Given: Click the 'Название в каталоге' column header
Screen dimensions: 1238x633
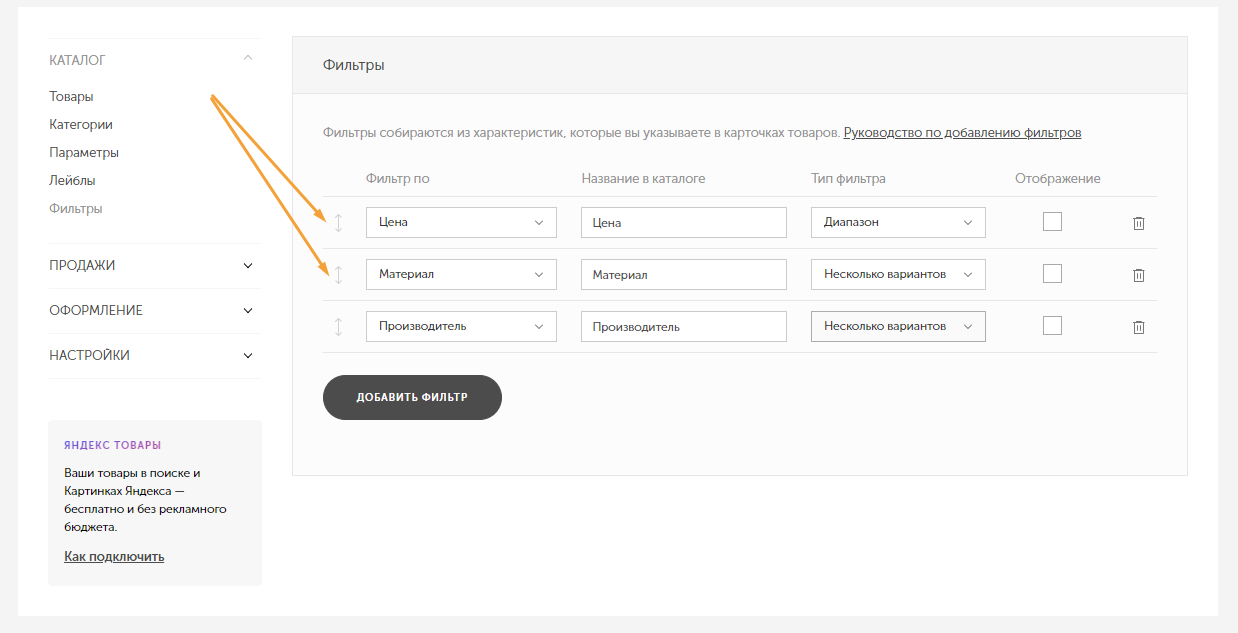Looking at the screenshot, I should (643, 179).
